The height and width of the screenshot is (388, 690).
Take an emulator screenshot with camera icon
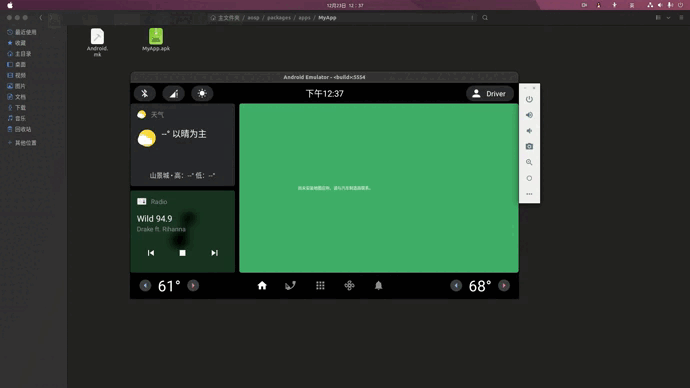529,146
